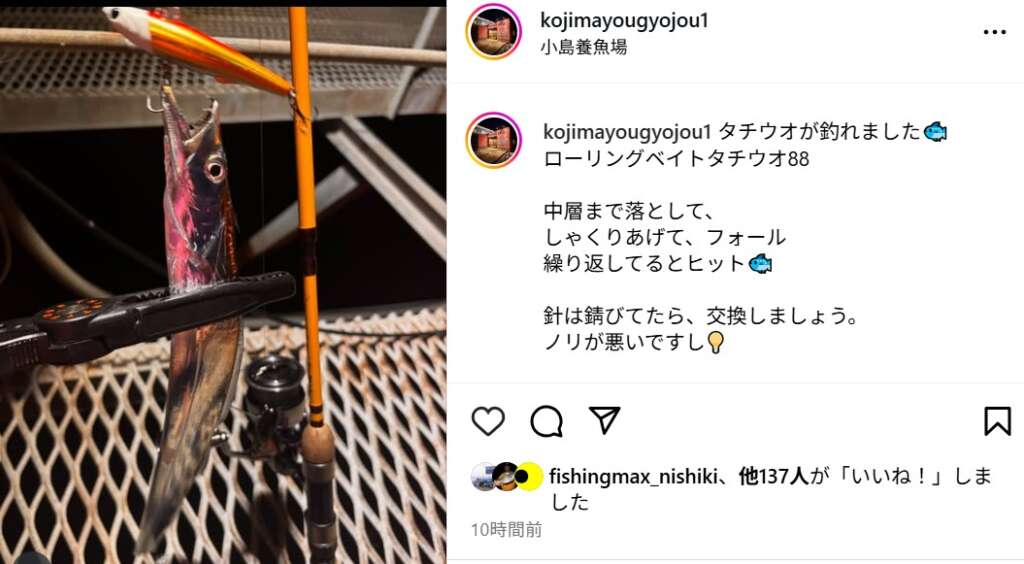Open the profile picture in the post header

(494, 31)
